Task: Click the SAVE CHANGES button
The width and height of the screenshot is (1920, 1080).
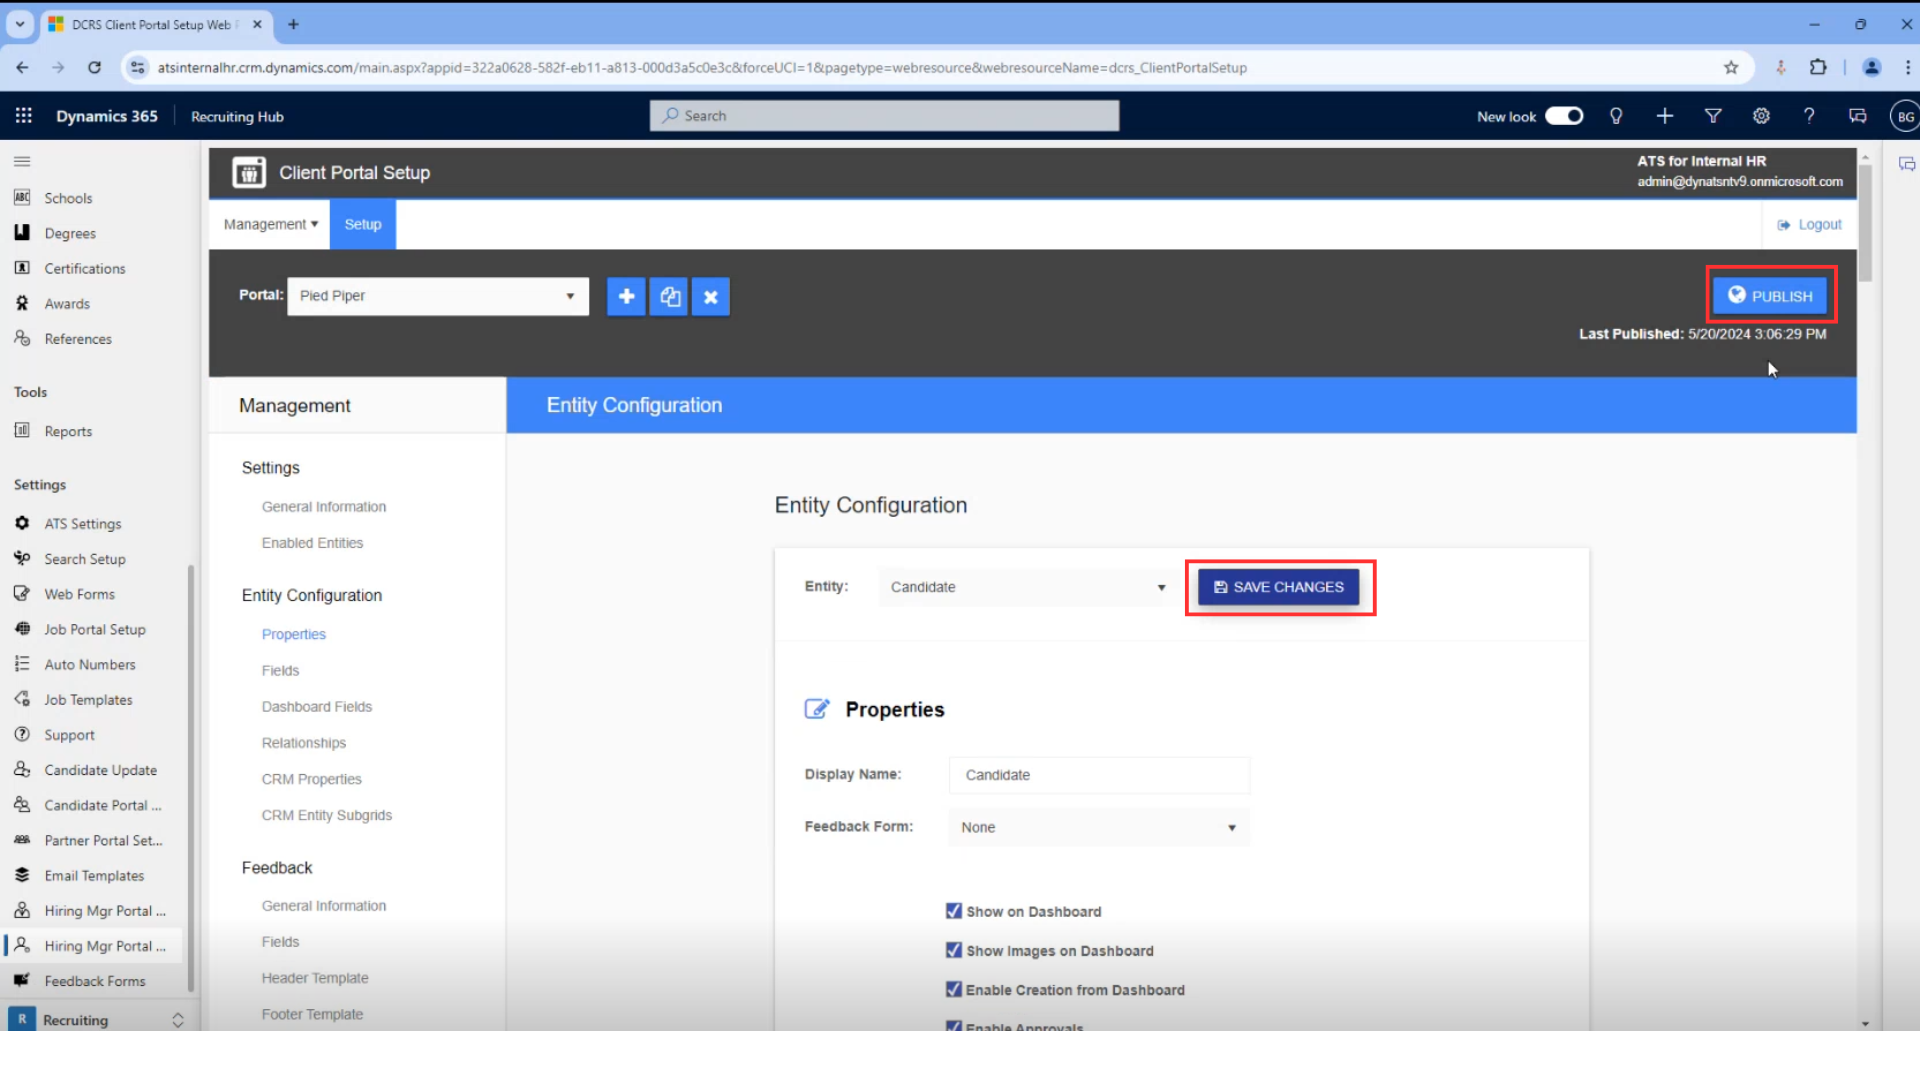Action: tap(1279, 587)
